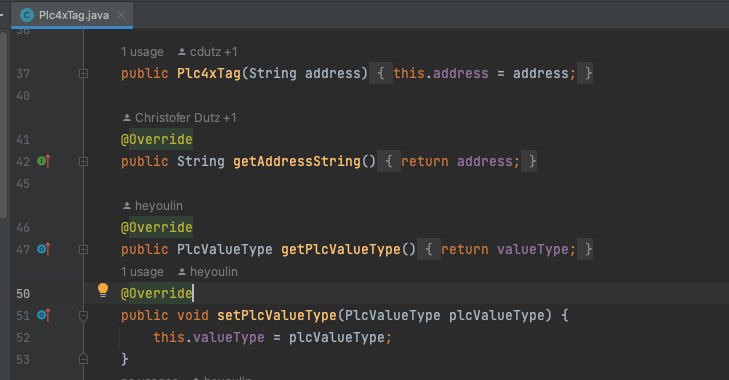Open the heyoulin author hint above line 50
This screenshot has width=729, height=380.
tap(208, 272)
